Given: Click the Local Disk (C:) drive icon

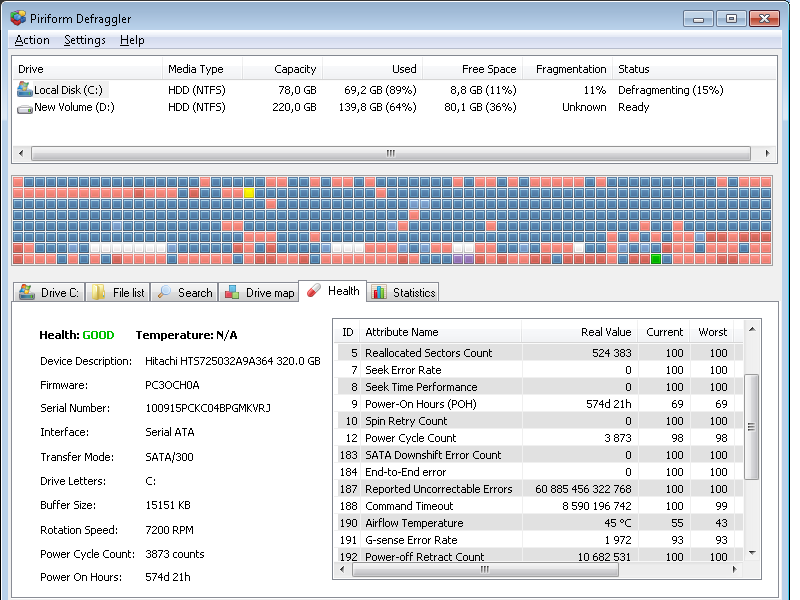Looking at the screenshot, I should [x=24, y=89].
